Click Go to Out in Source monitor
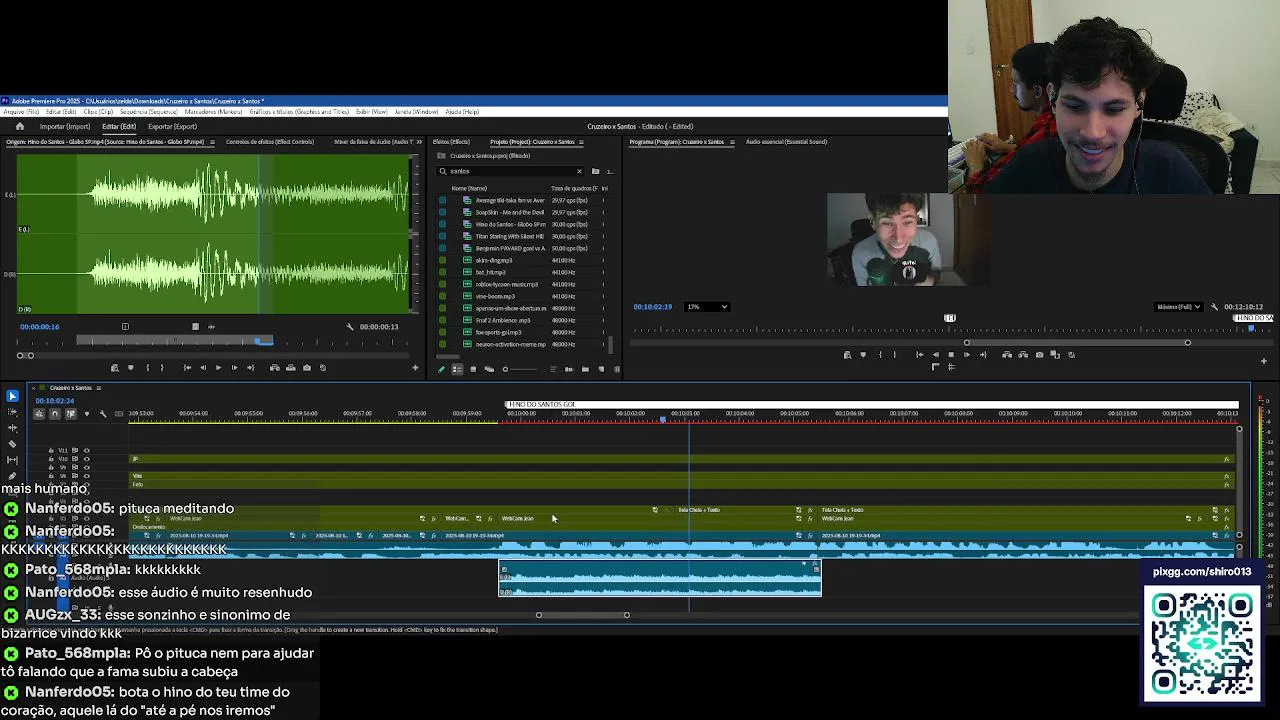Screen dimensions: 1280x720 [x=250, y=368]
